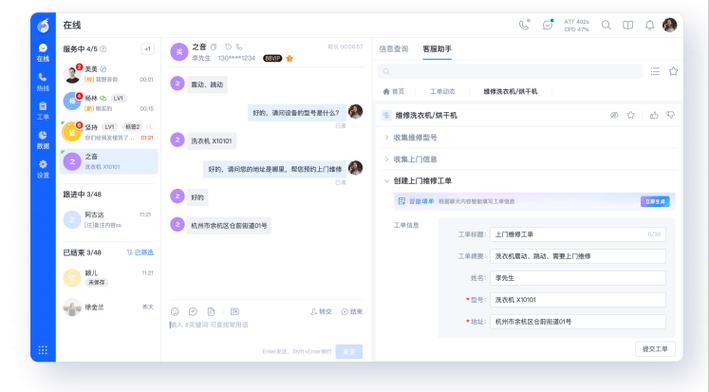This screenshot has width=709, height=392.
Task: Click the blue send button
Action: (x=349, y=351)
